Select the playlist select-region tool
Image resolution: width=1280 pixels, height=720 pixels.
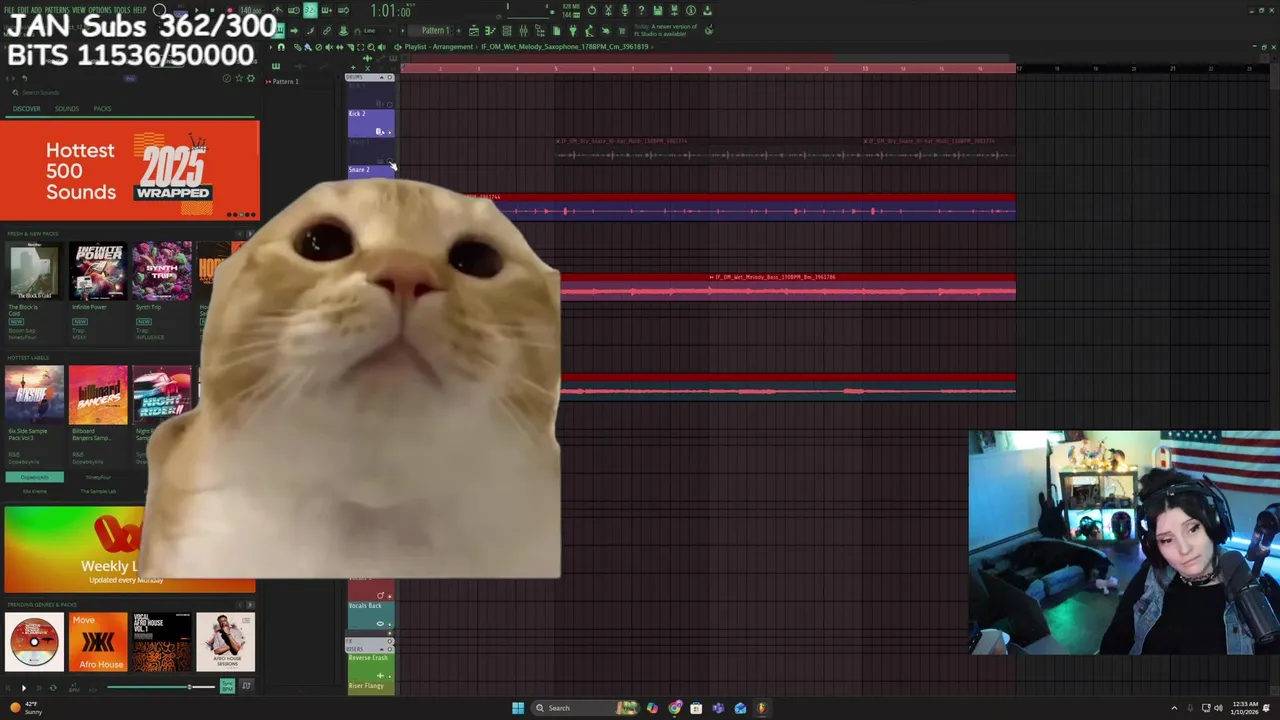pos(361,47)
